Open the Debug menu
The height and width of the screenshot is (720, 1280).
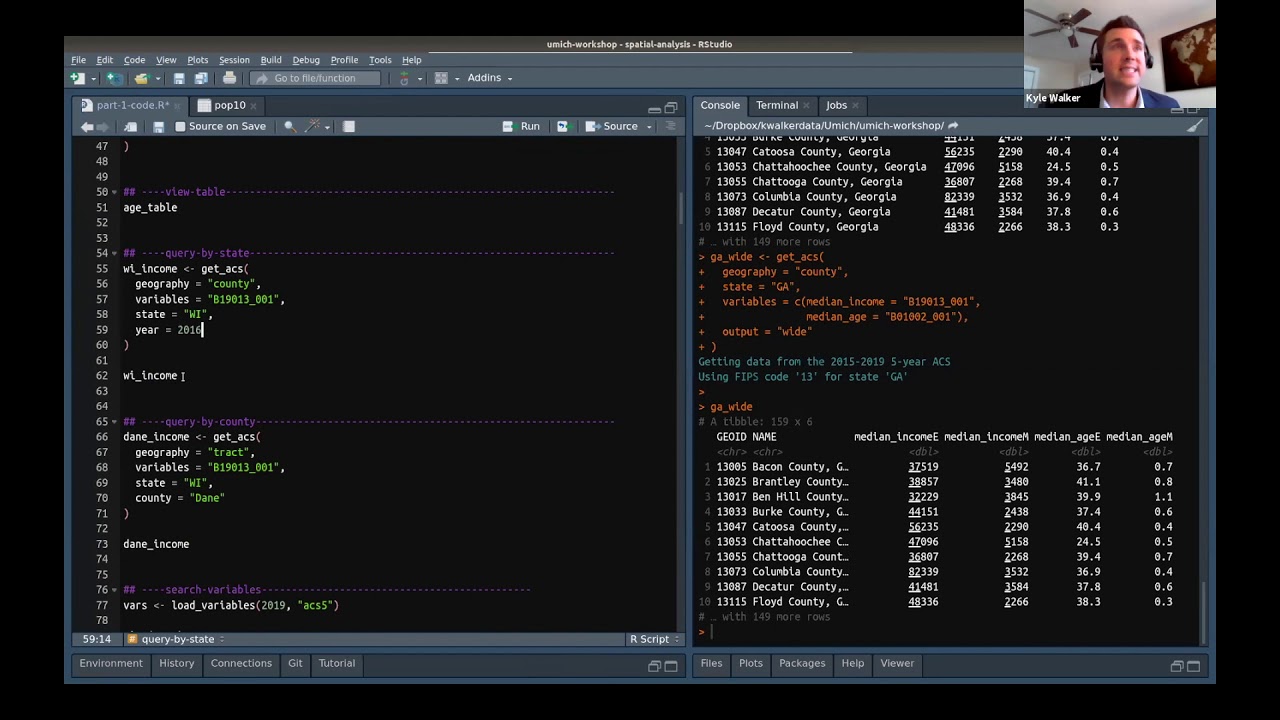pyautogui.click(x=306, y=60)
